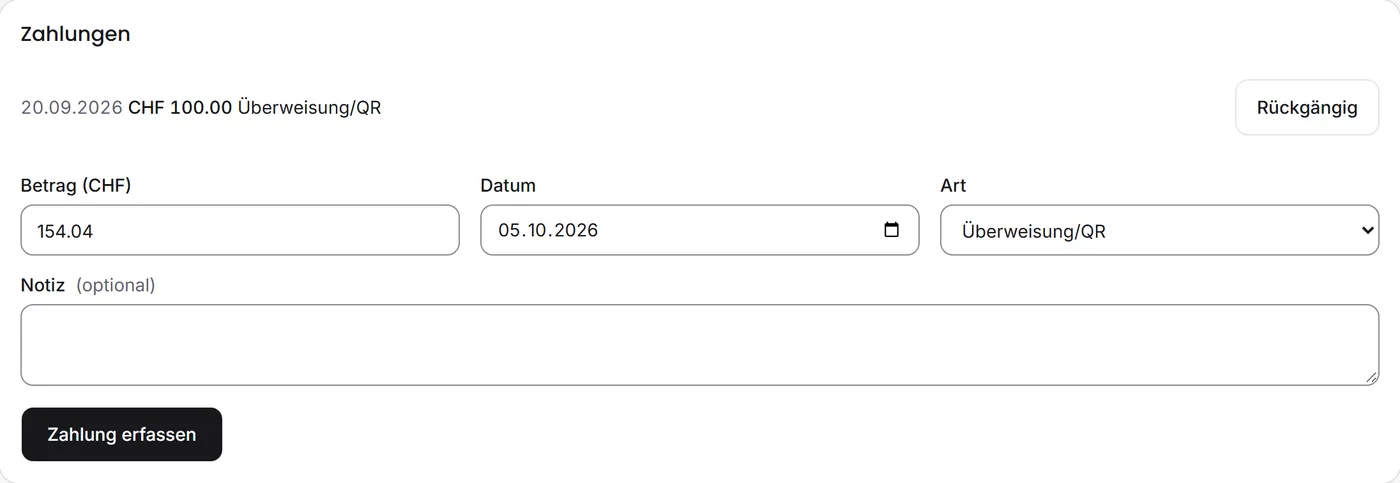Click the Zahlungen section heading
The width and height of the screenshot is (1400, 483).
[x=76, y=33]
